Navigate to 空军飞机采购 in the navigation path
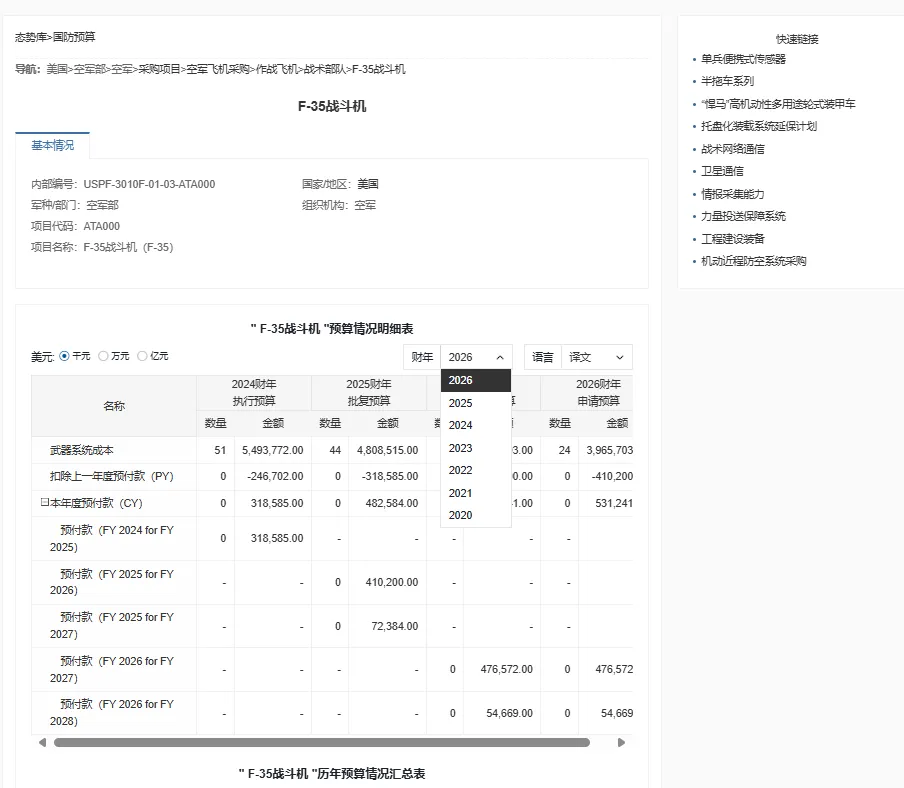The image size is (904, 788). 218,69
